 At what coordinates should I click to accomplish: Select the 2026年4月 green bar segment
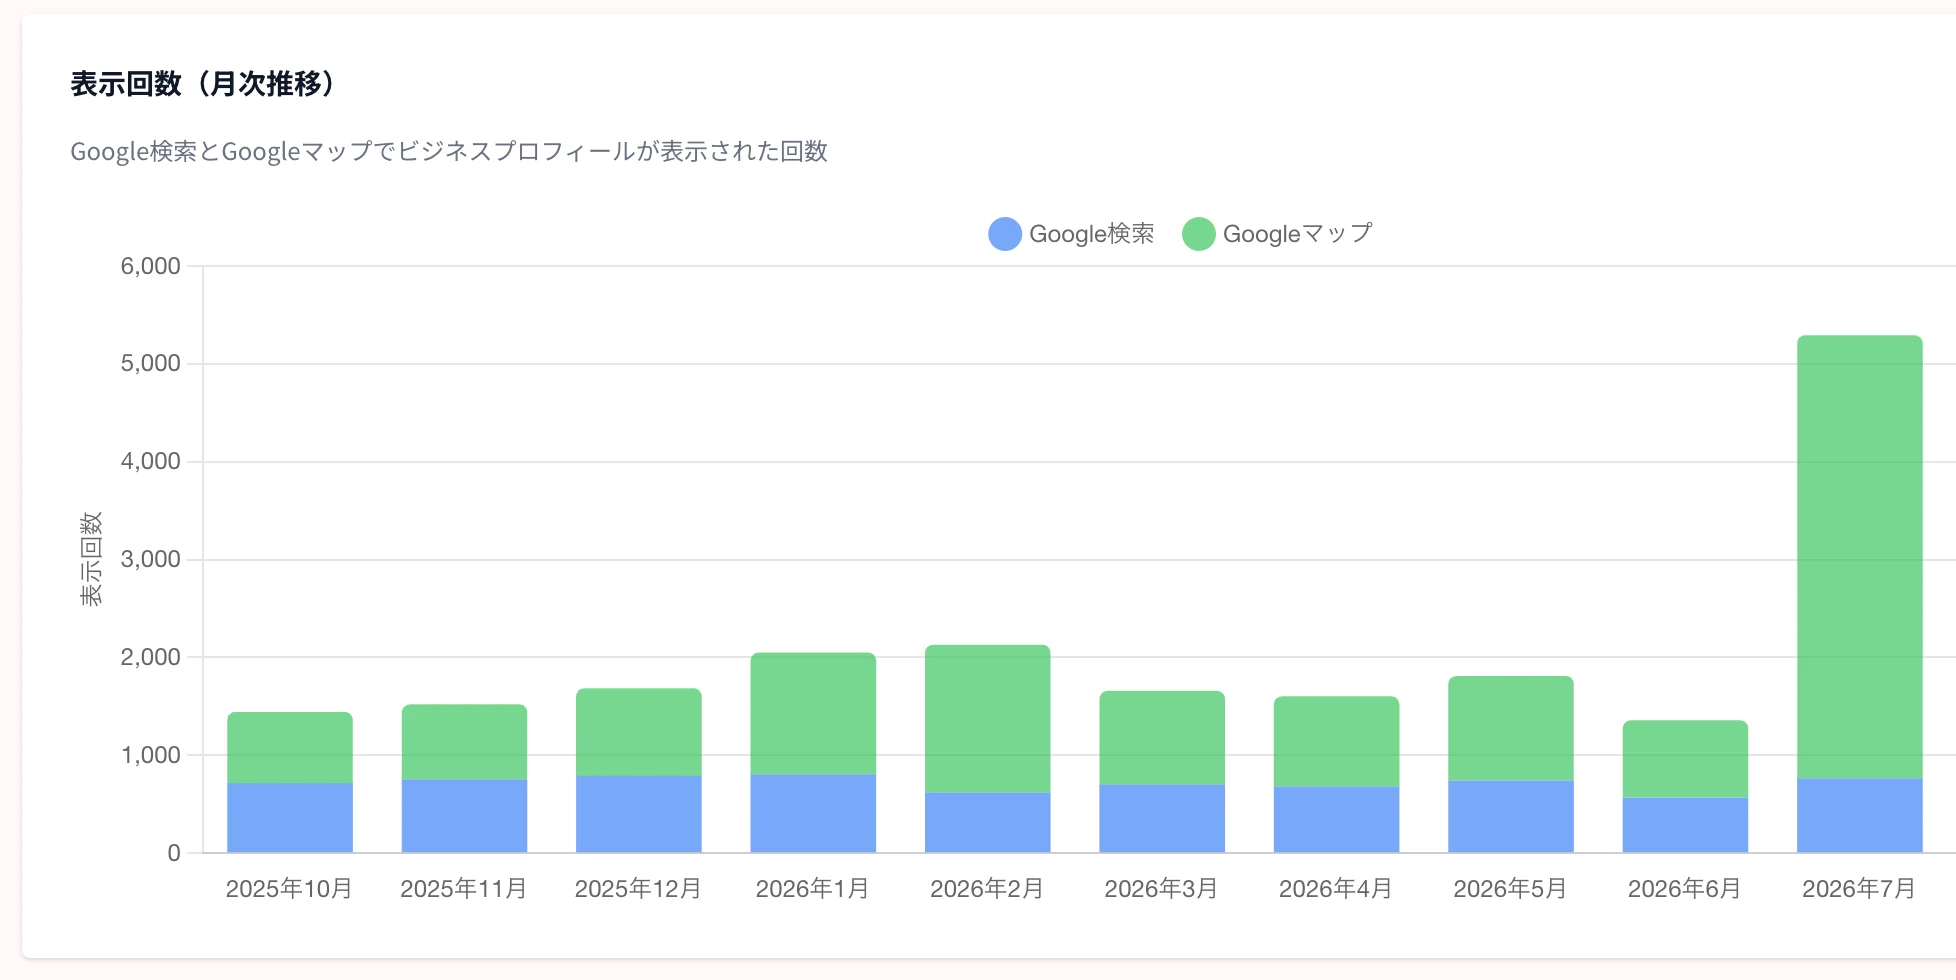(x=1336, y=742)
